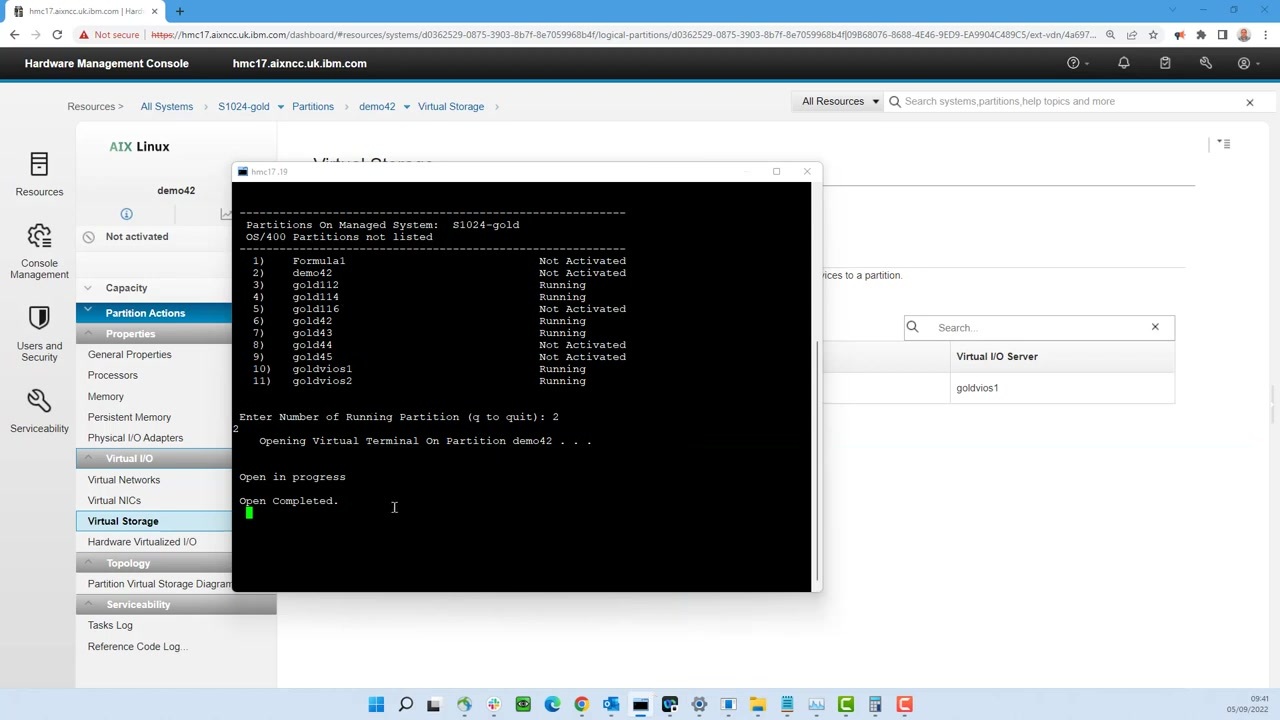
Task: Open the HMC help question-mark icon
Action: click(1073, 63)
